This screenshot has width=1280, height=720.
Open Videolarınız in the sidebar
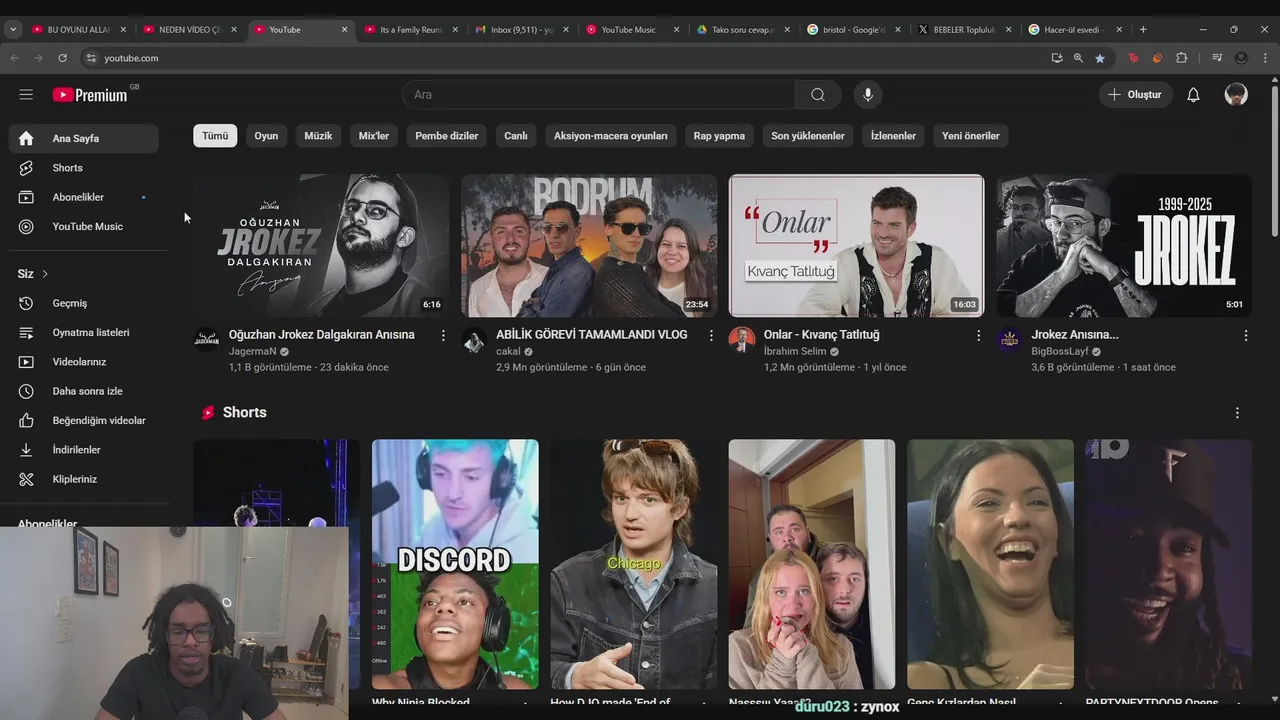(84, 362)
